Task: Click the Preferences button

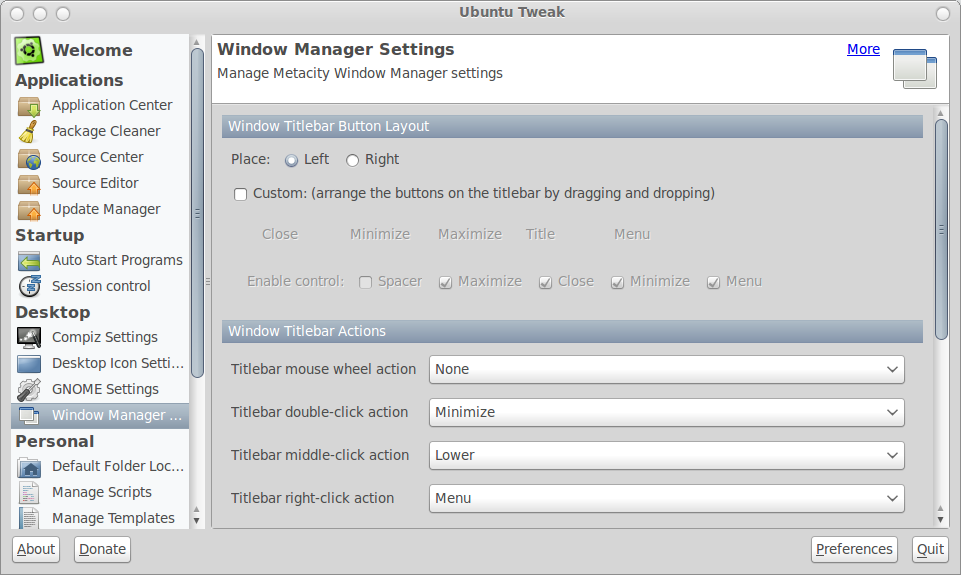Action: pos(854,549)
